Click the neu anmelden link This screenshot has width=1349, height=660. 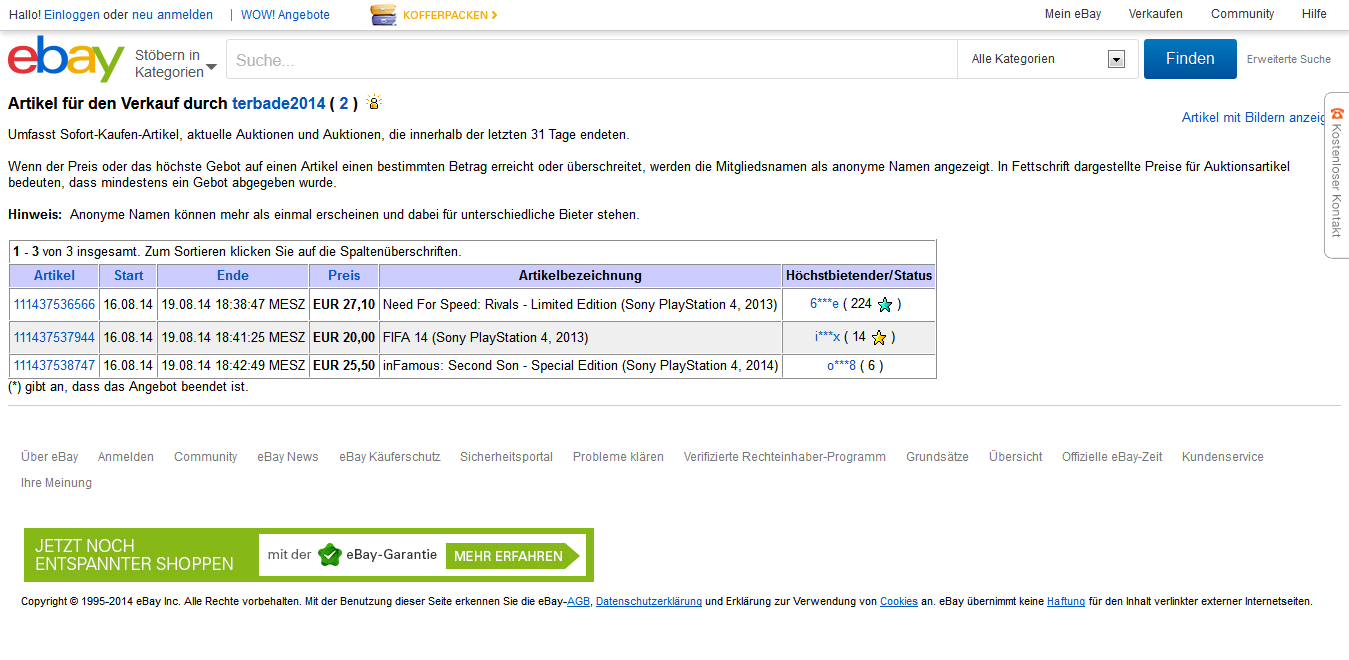pos(172,15)
